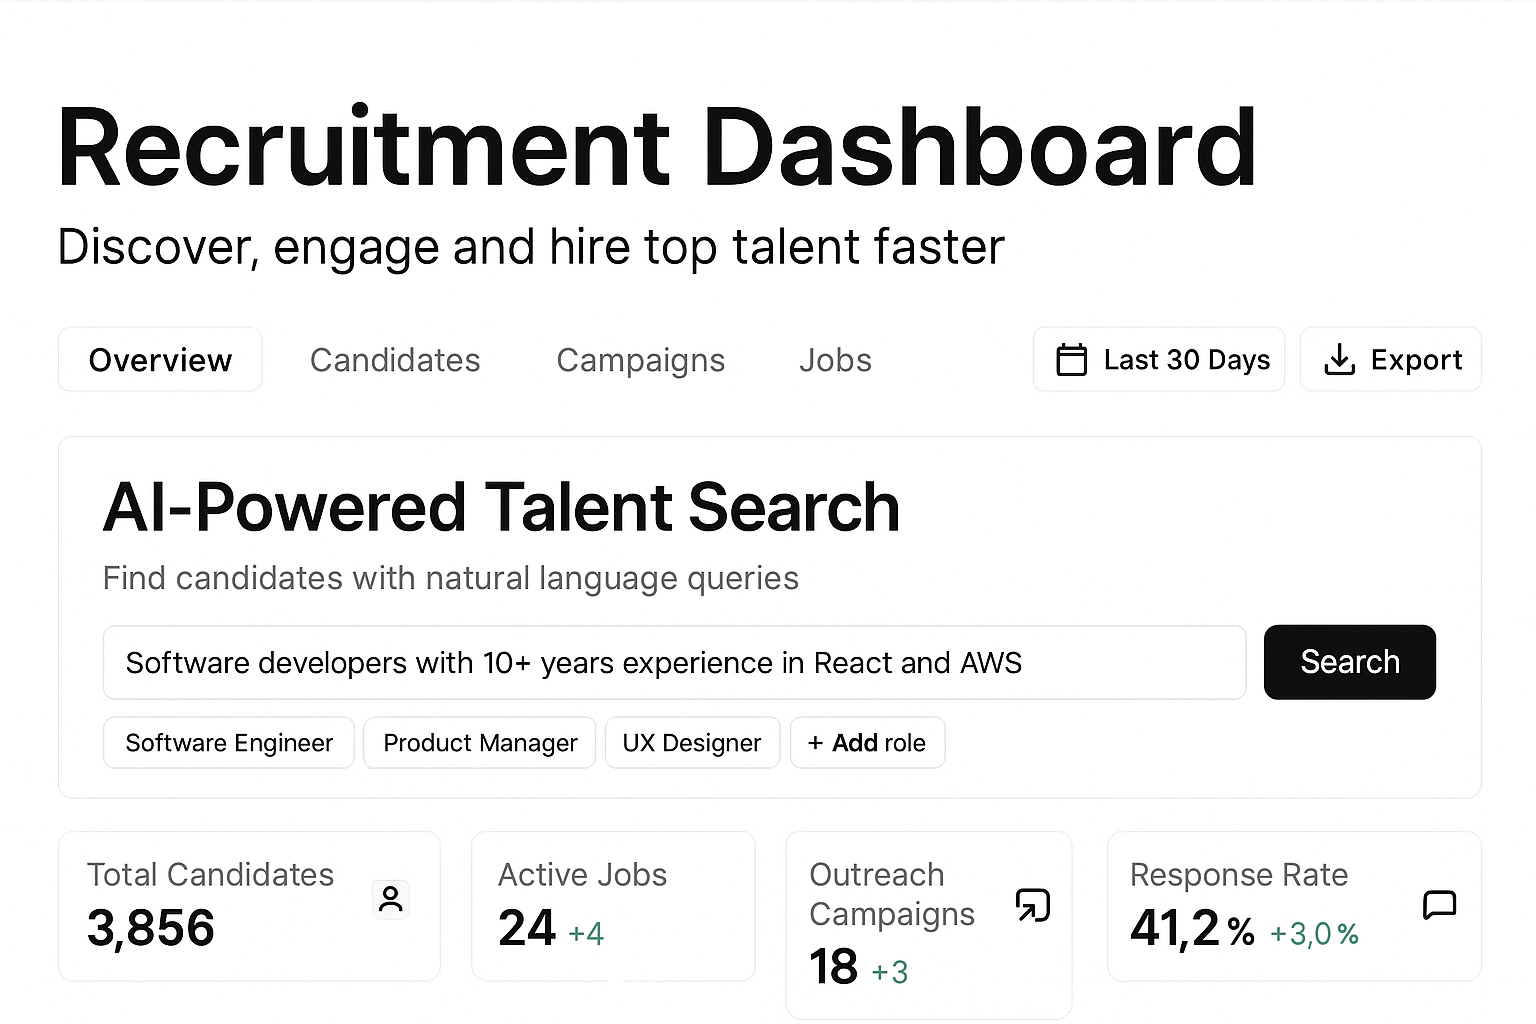Click the +4 badge next to Active Jobs
The width and height of the screenshot is (1536, 1024).
(585, 931)
